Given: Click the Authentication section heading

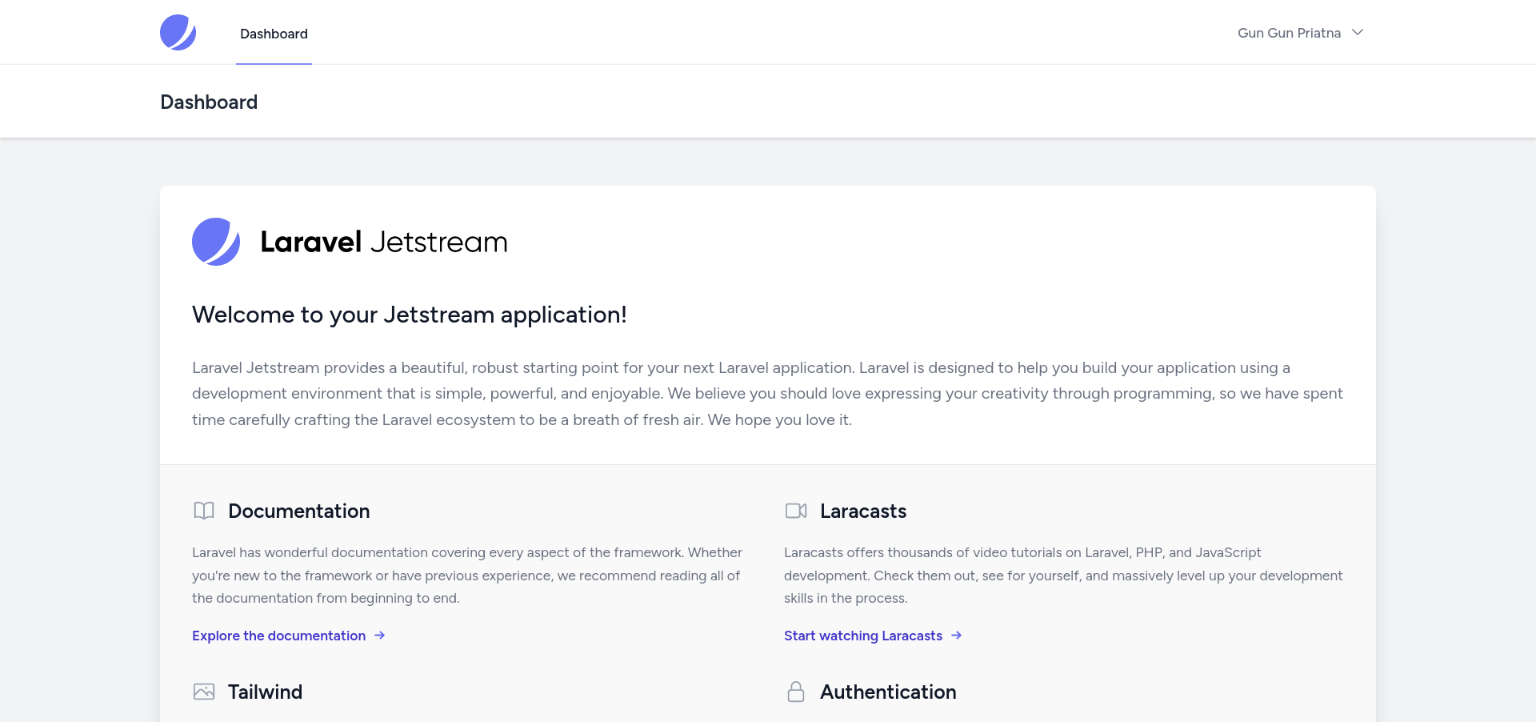Looking at the screenshot, I should (x=888, y=691).
